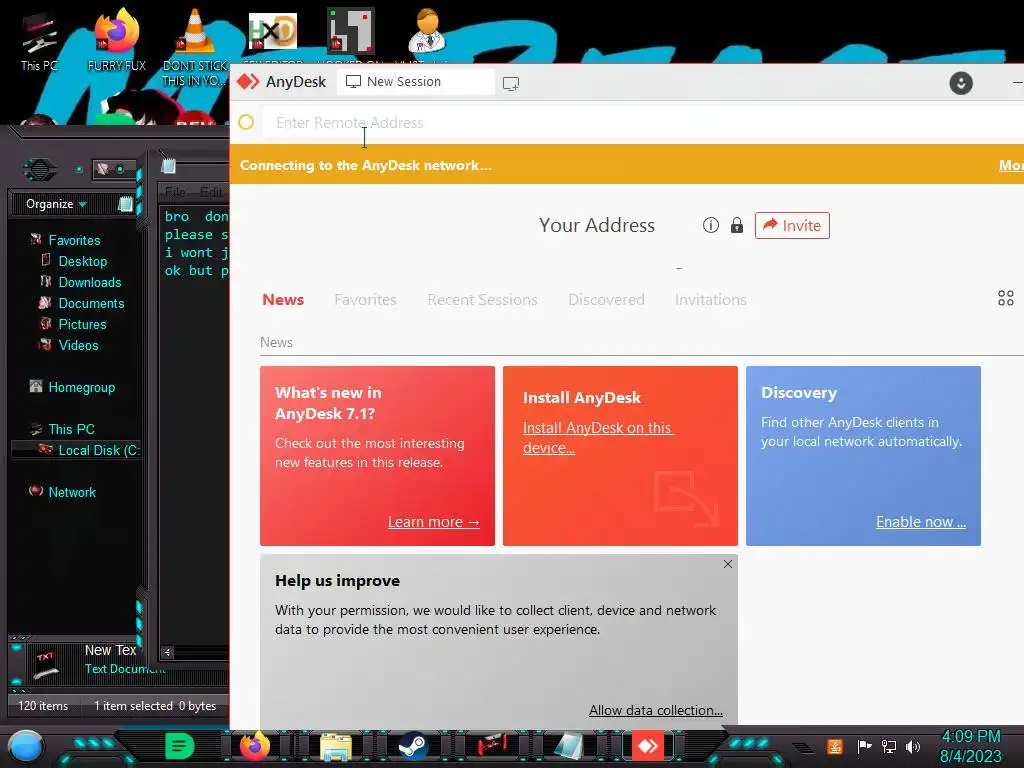Open the New Session tab
Image resolution: width=1024 pixels, height=768 pixels.
coord(415,82)
